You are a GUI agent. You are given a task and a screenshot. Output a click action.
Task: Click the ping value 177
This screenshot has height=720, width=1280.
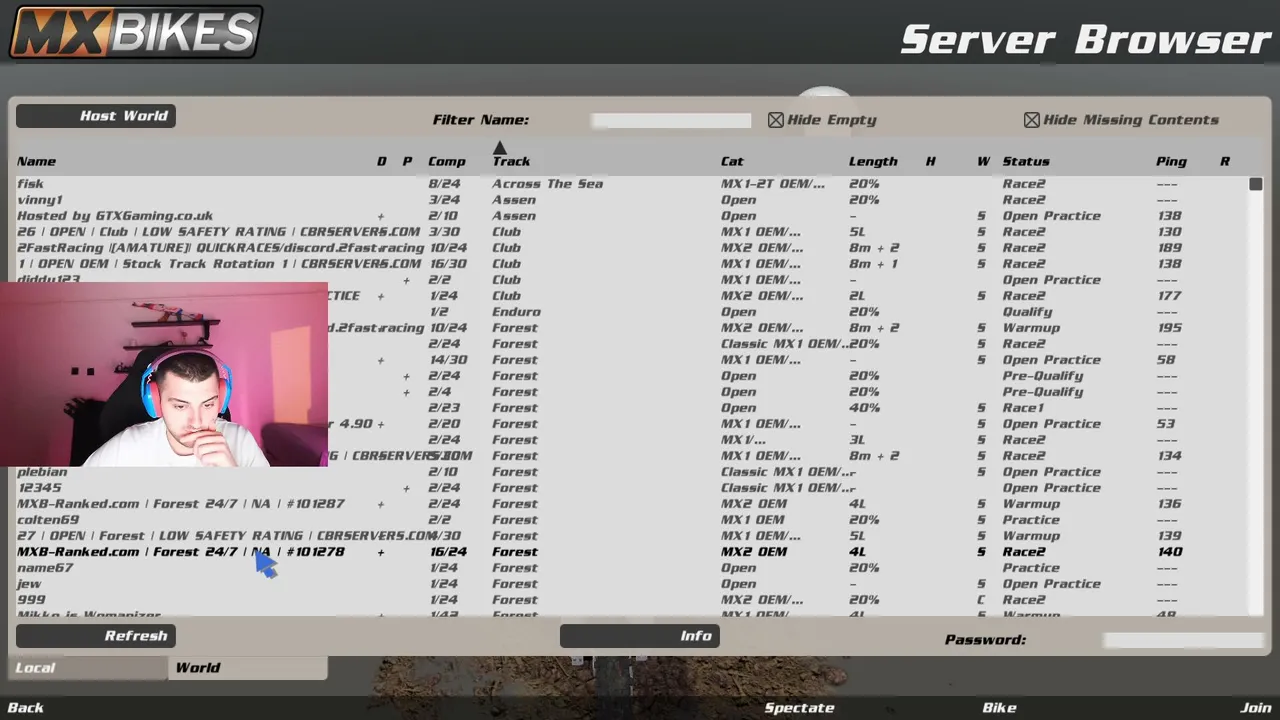(1168, 296)
